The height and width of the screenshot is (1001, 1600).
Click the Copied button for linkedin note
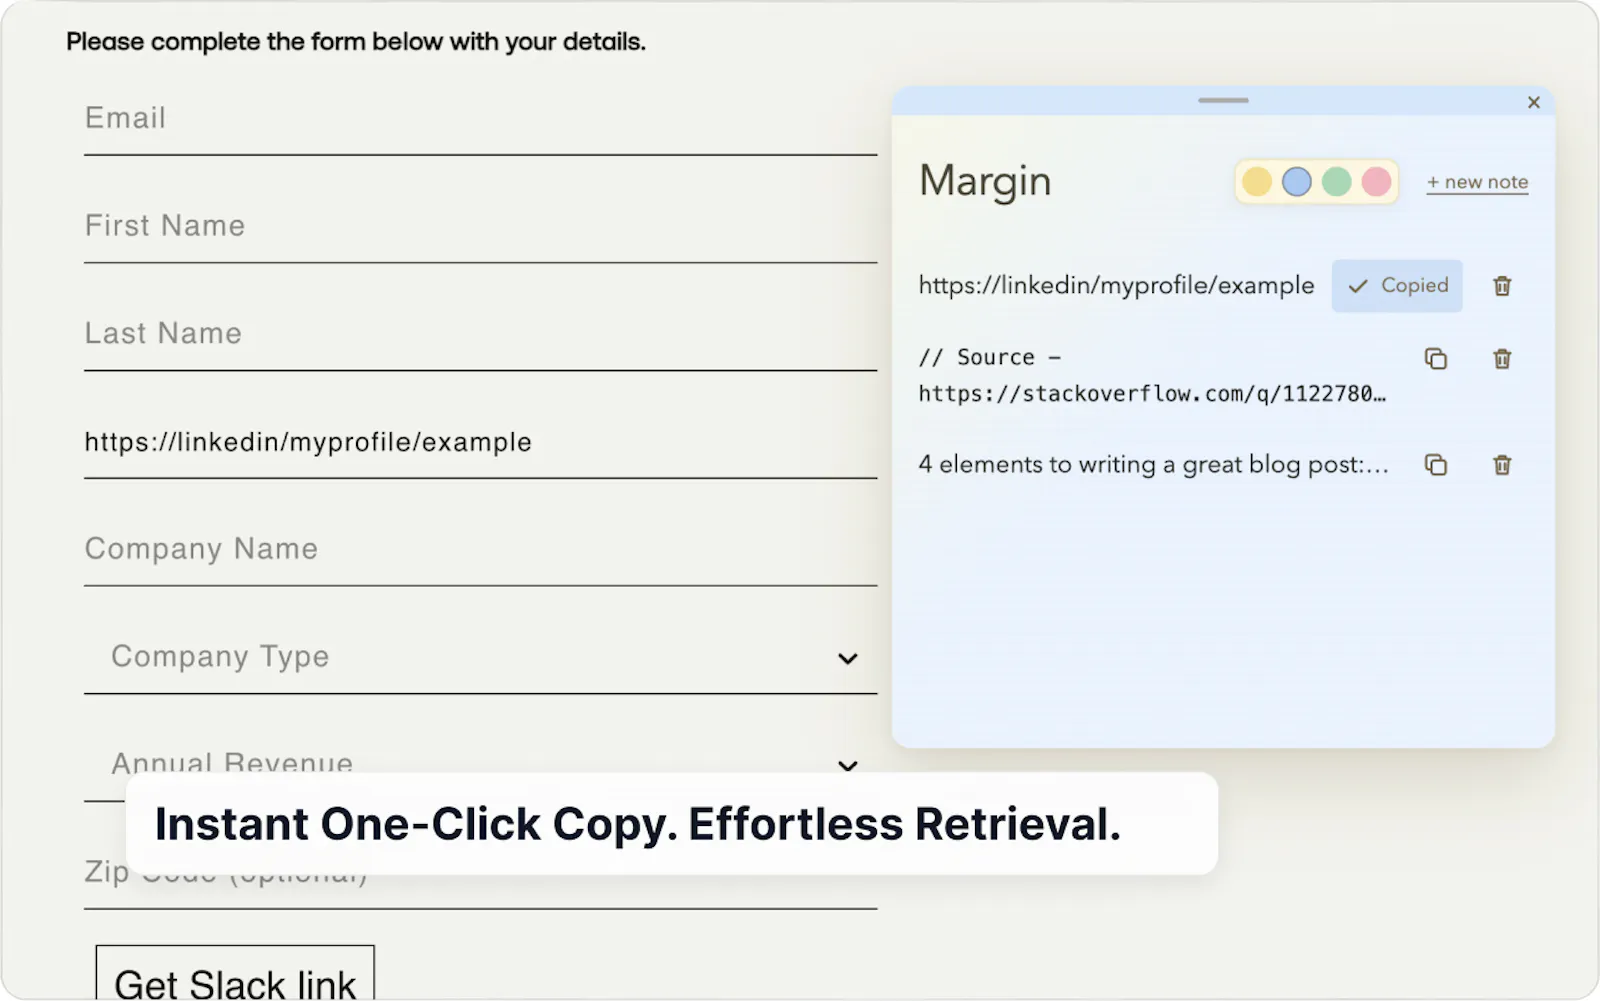1397,286
